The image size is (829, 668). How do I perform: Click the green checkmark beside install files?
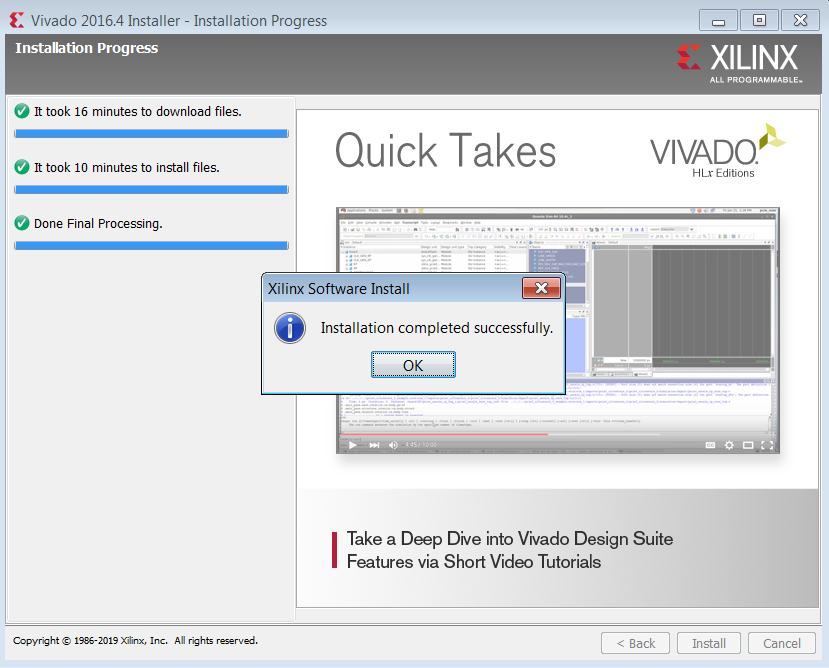22,167
